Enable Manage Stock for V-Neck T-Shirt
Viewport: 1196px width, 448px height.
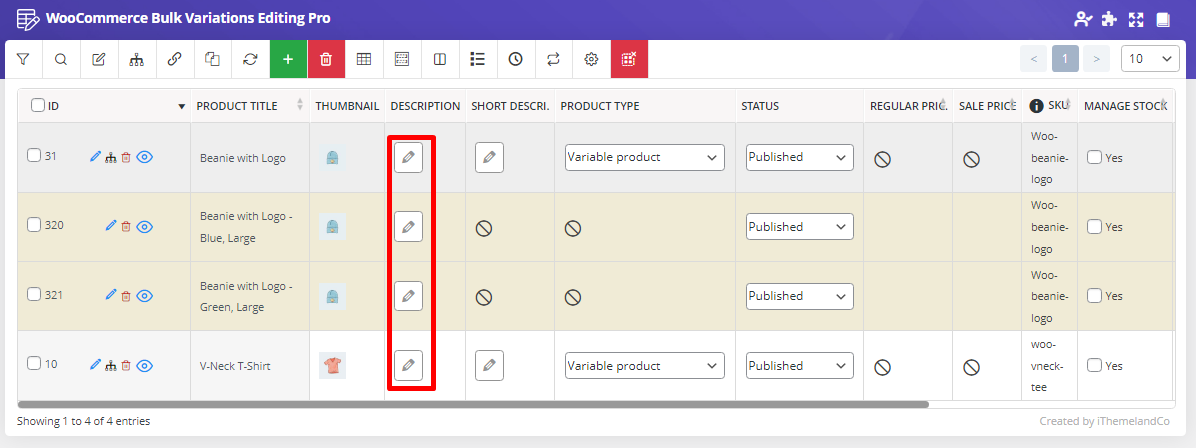(x=1094, y=366)
